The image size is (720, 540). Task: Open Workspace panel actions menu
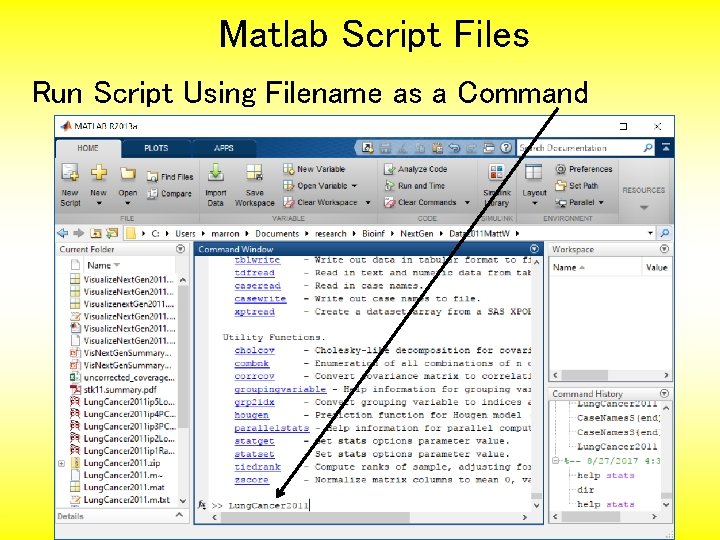(664, 249)
